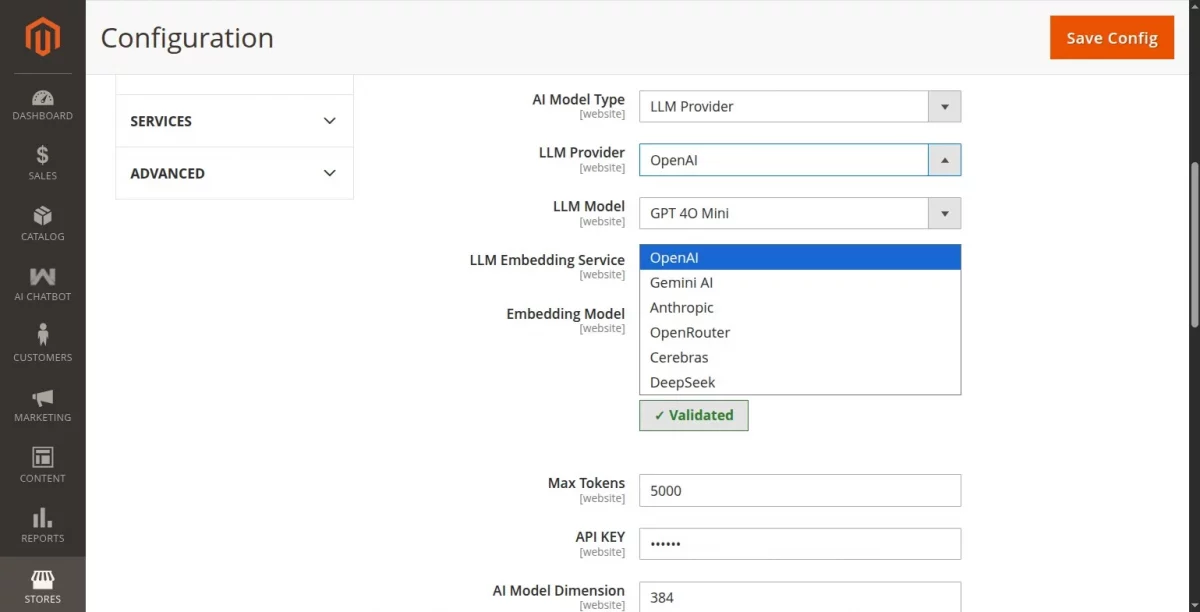Click the Max Tokens input field

click(x=799, y=491)
